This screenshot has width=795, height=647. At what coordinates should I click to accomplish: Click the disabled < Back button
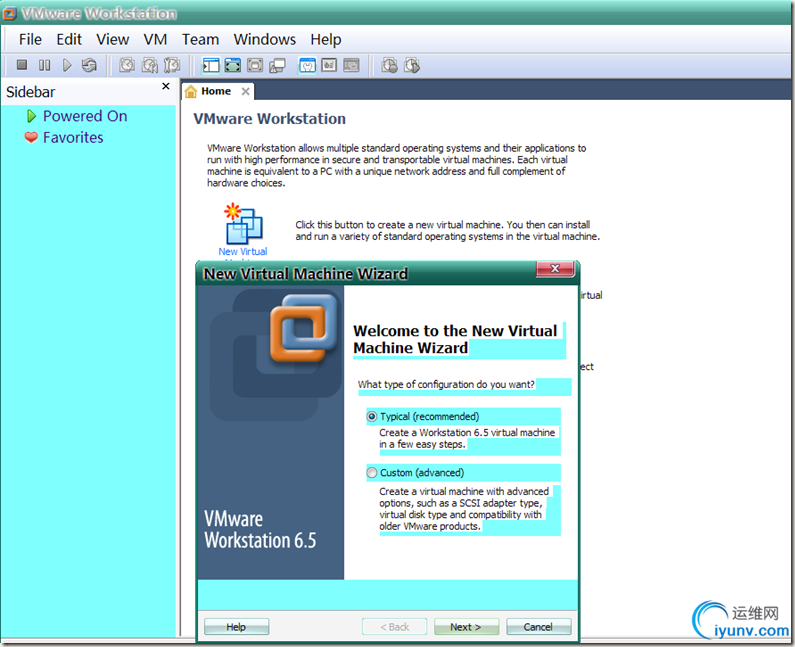tap(394, 627)
